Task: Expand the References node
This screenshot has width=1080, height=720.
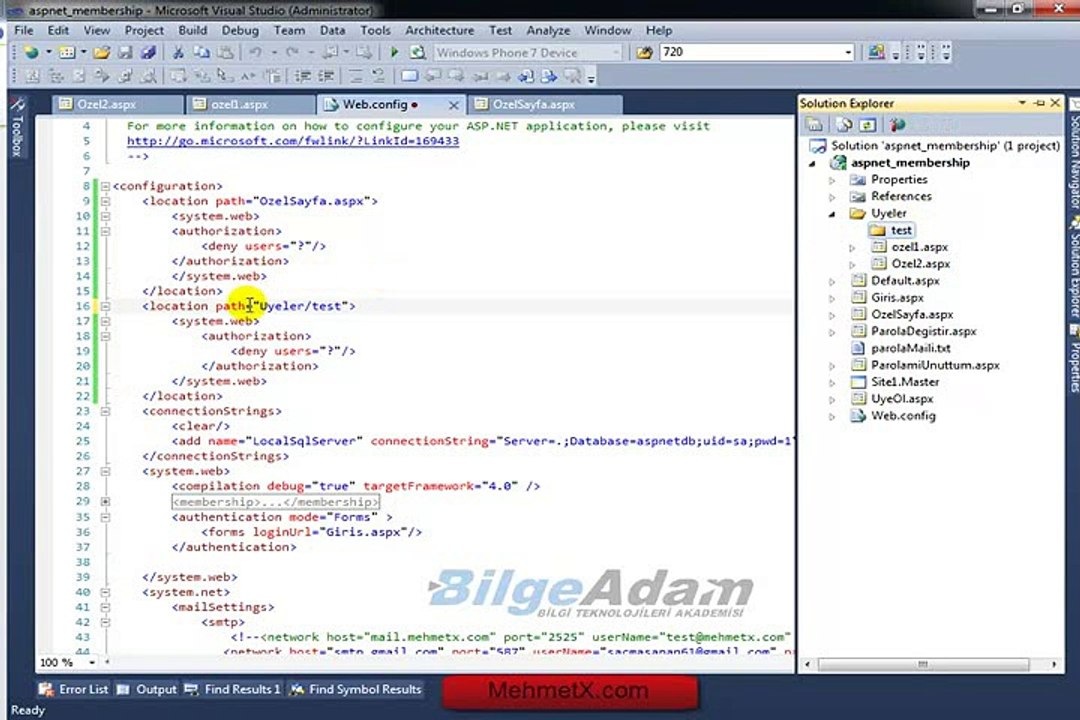Action: pyautogui.click(x=832, y=197)
